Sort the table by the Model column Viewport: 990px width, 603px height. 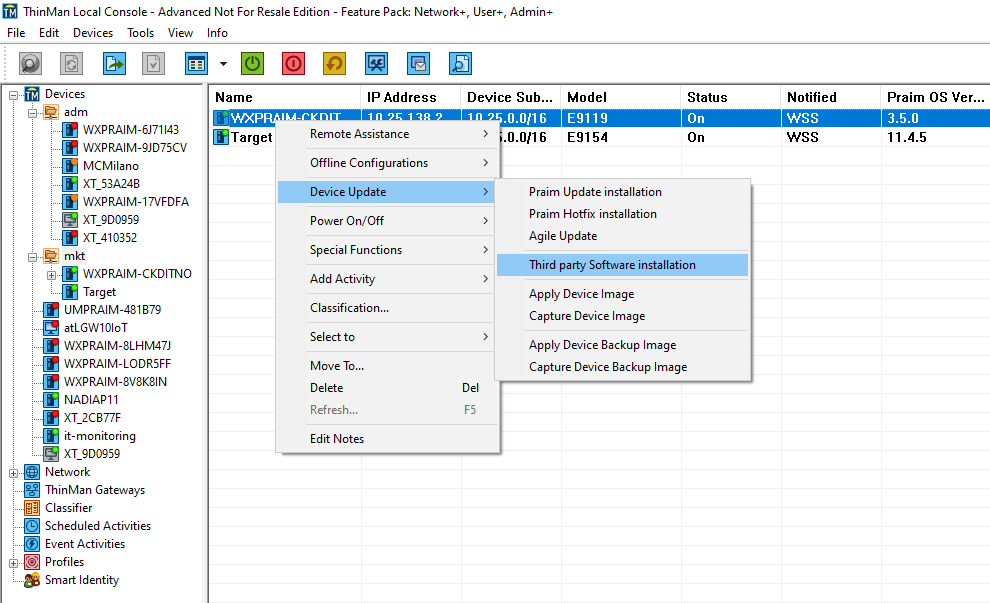pyautogui.click(x=621, y=97)
